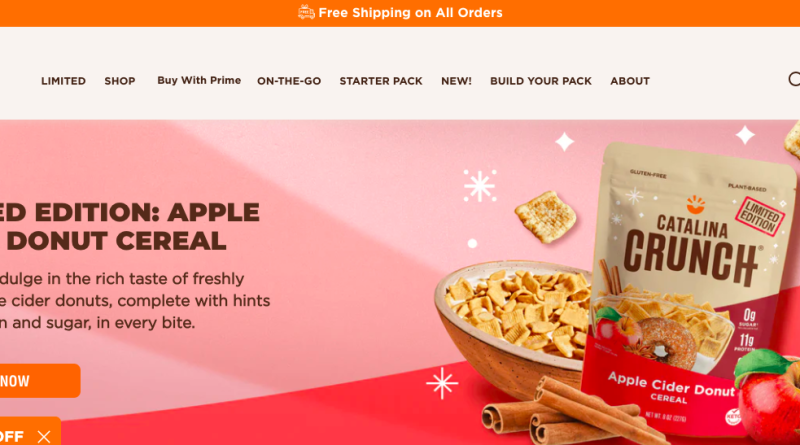Select the NEW! nav item
800x445 pixels.
(x=456, y=81)
